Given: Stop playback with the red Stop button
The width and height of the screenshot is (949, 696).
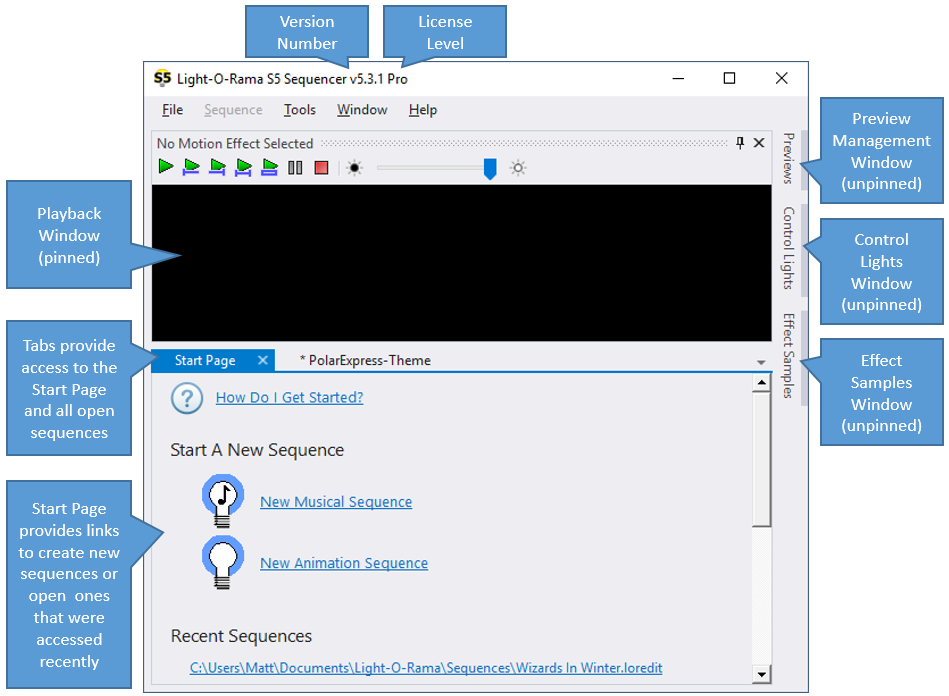Looking at the screenshot, I should (x=321, y=168).
